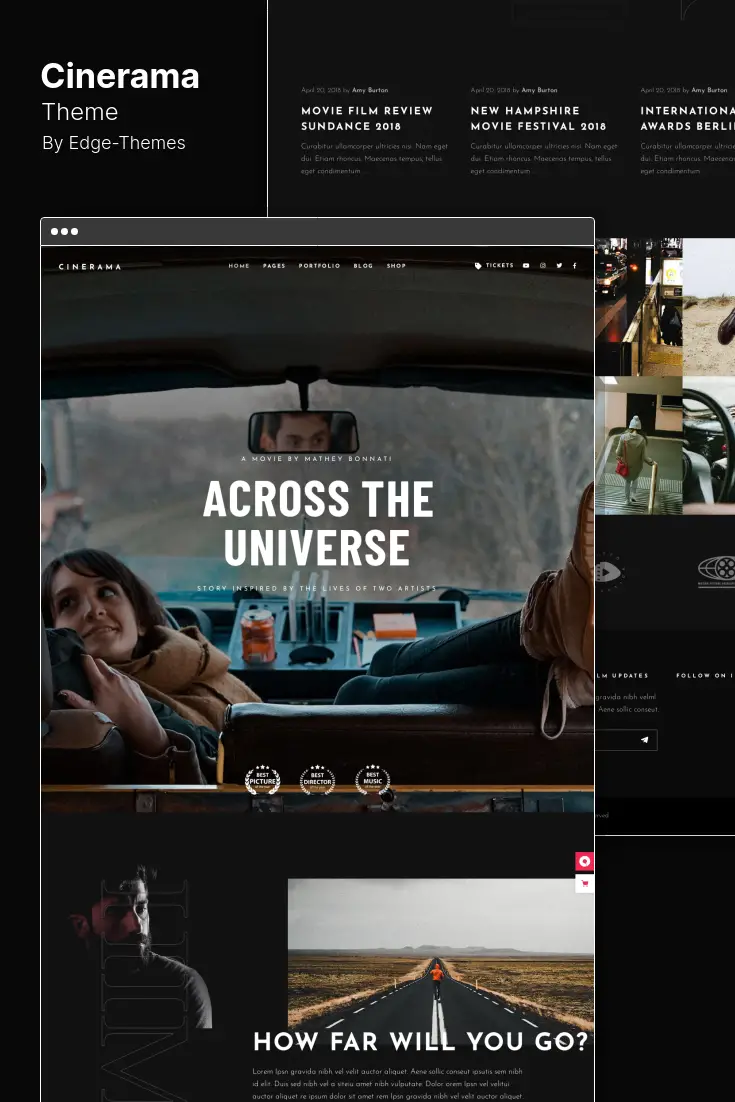
Task: Click the empty road runner image
Action: [x=441, y=954]
